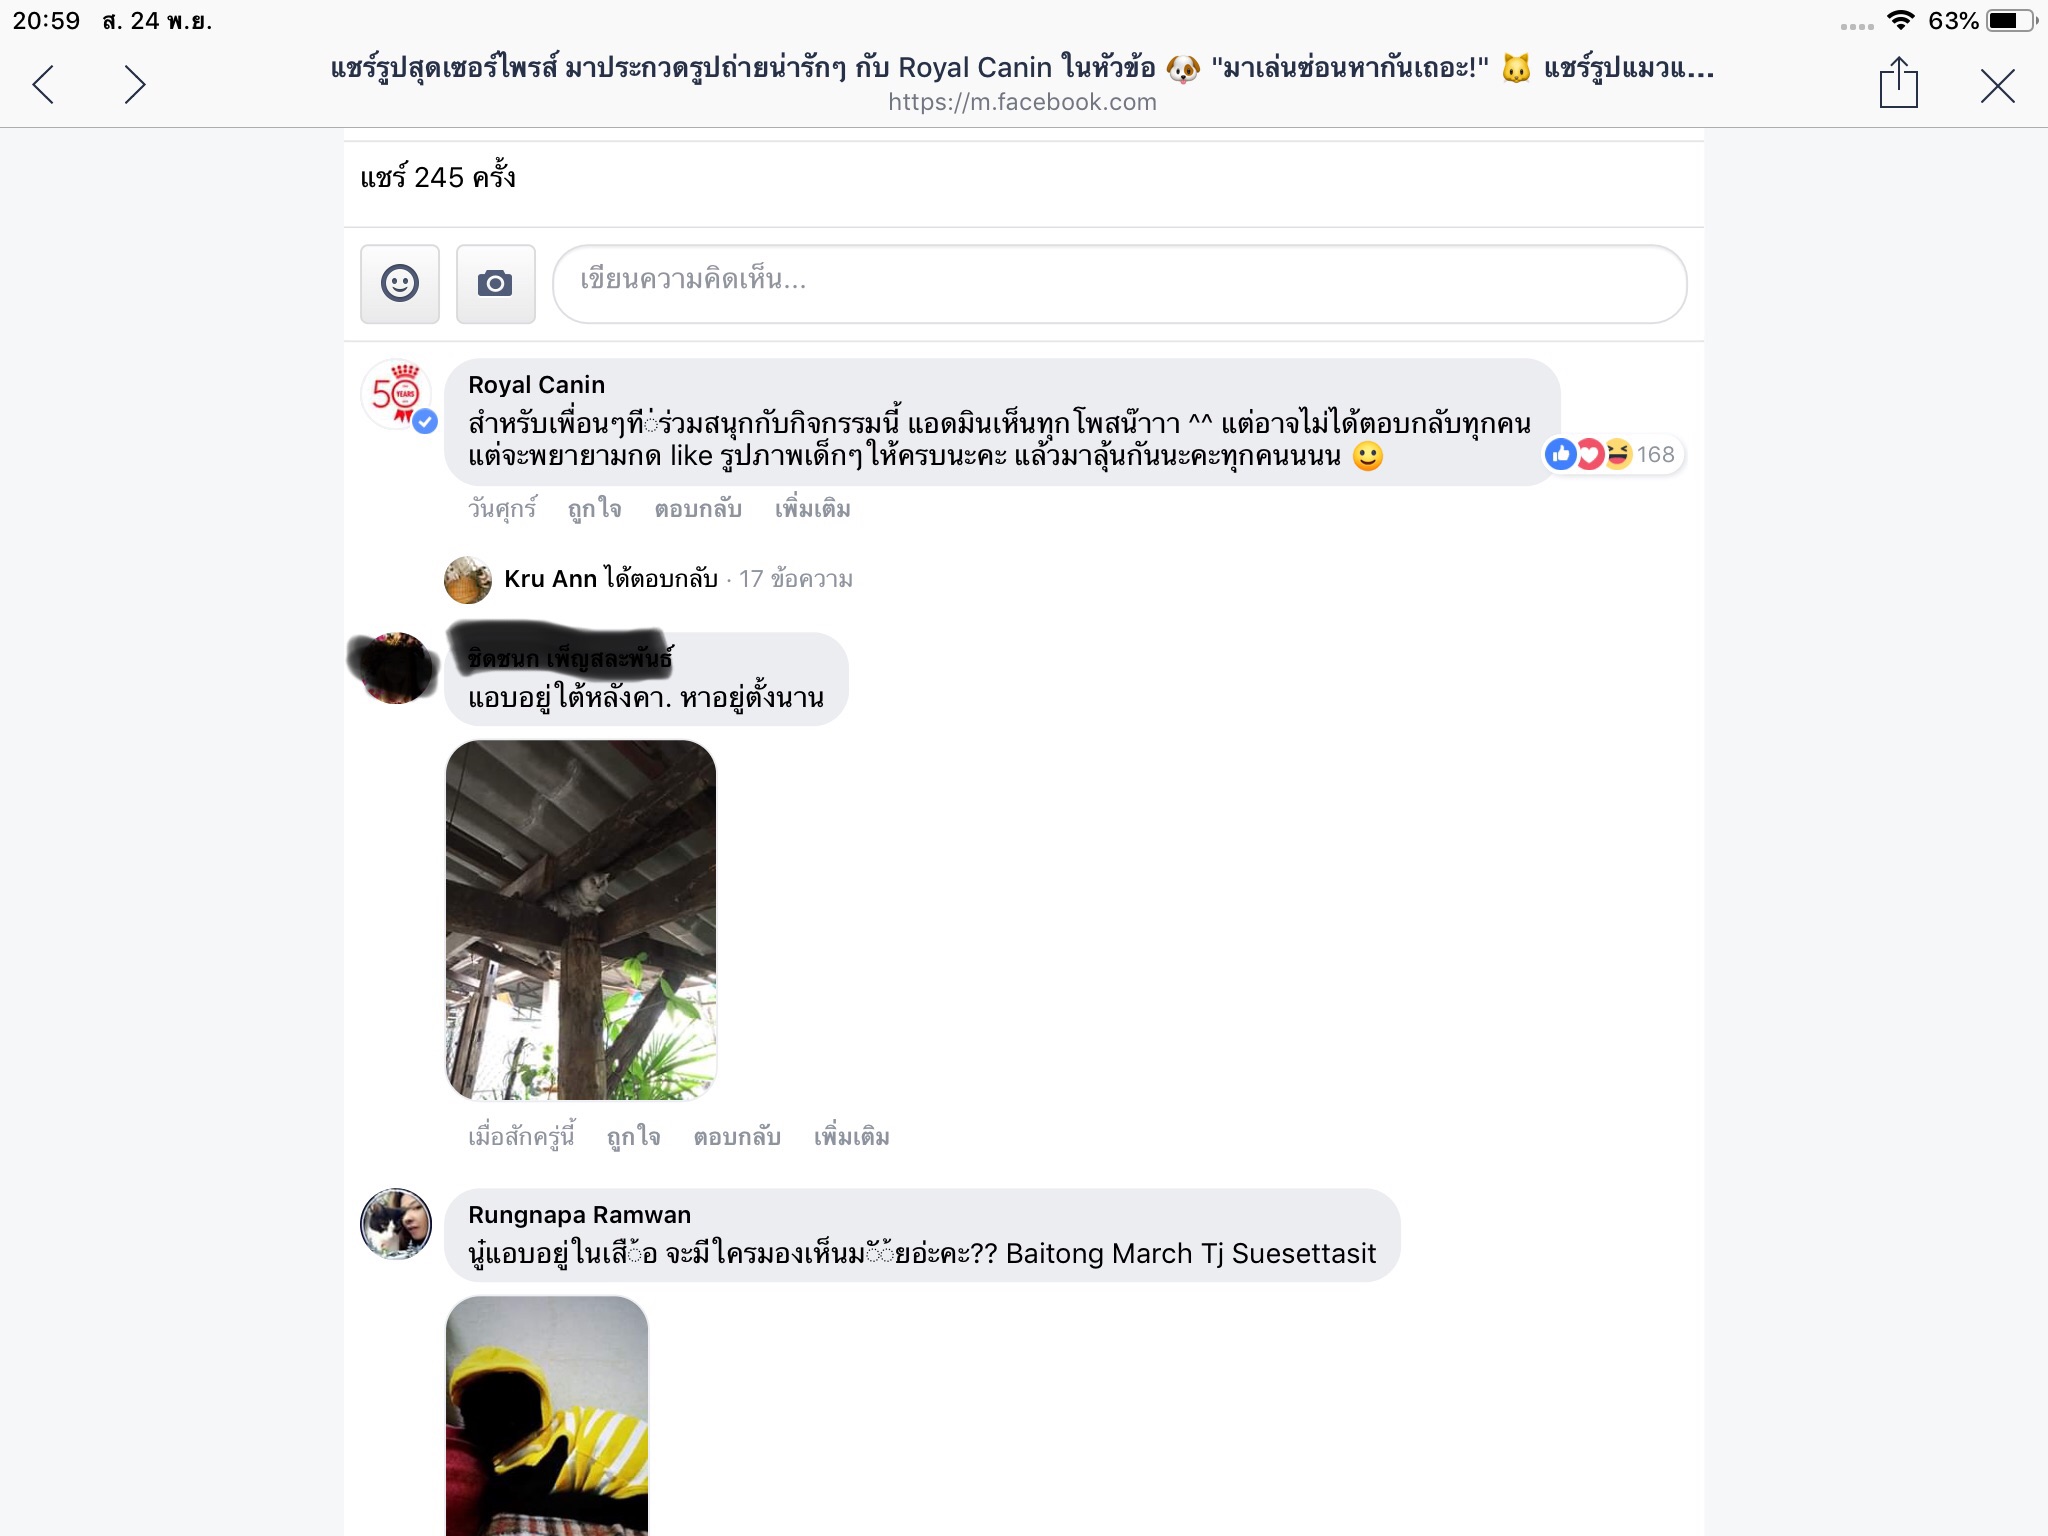Open more options under roof photo comment
The height and width of the screenshot is (1536, 2048).
(852, 1137)
